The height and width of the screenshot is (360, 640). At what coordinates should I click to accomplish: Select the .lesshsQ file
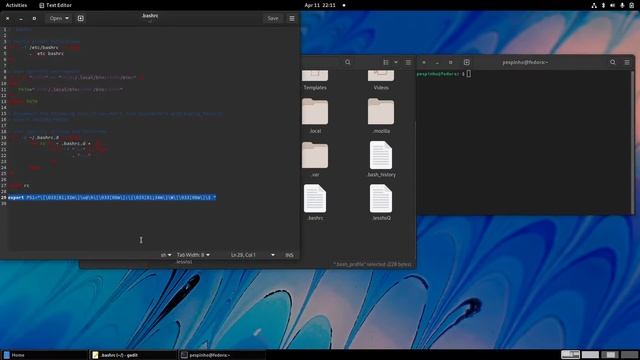tap(381, 203)
